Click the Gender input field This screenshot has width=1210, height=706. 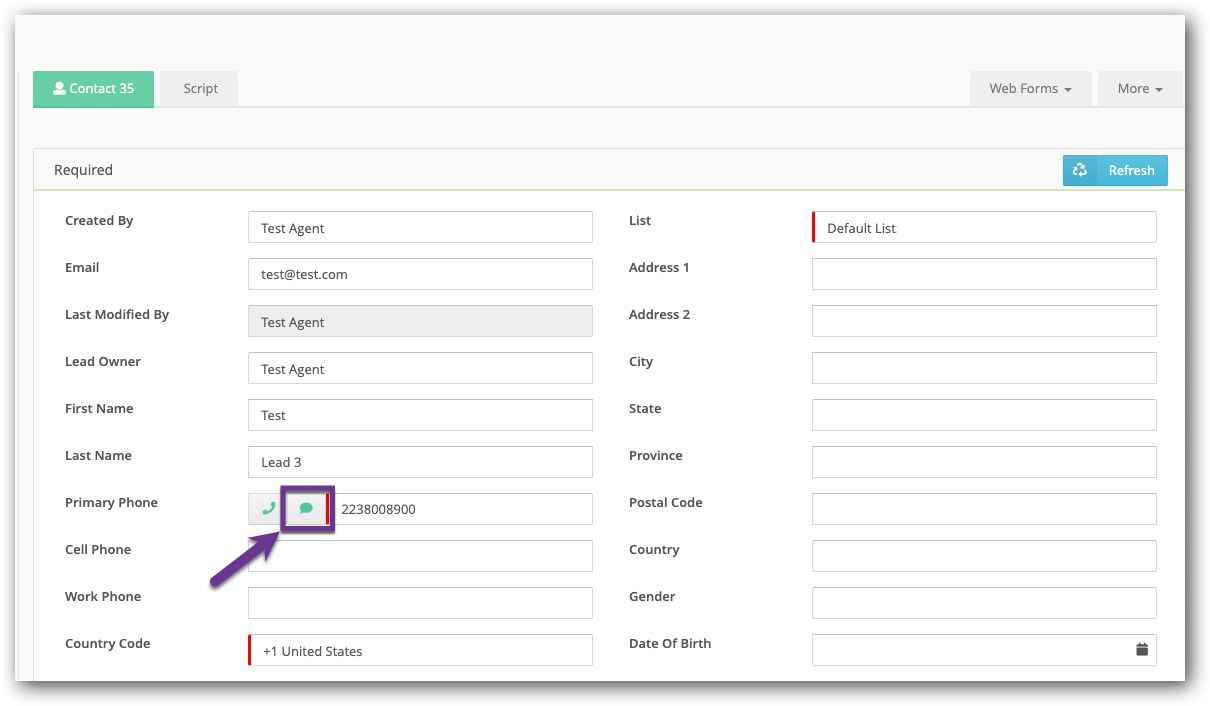coord(983,602)
